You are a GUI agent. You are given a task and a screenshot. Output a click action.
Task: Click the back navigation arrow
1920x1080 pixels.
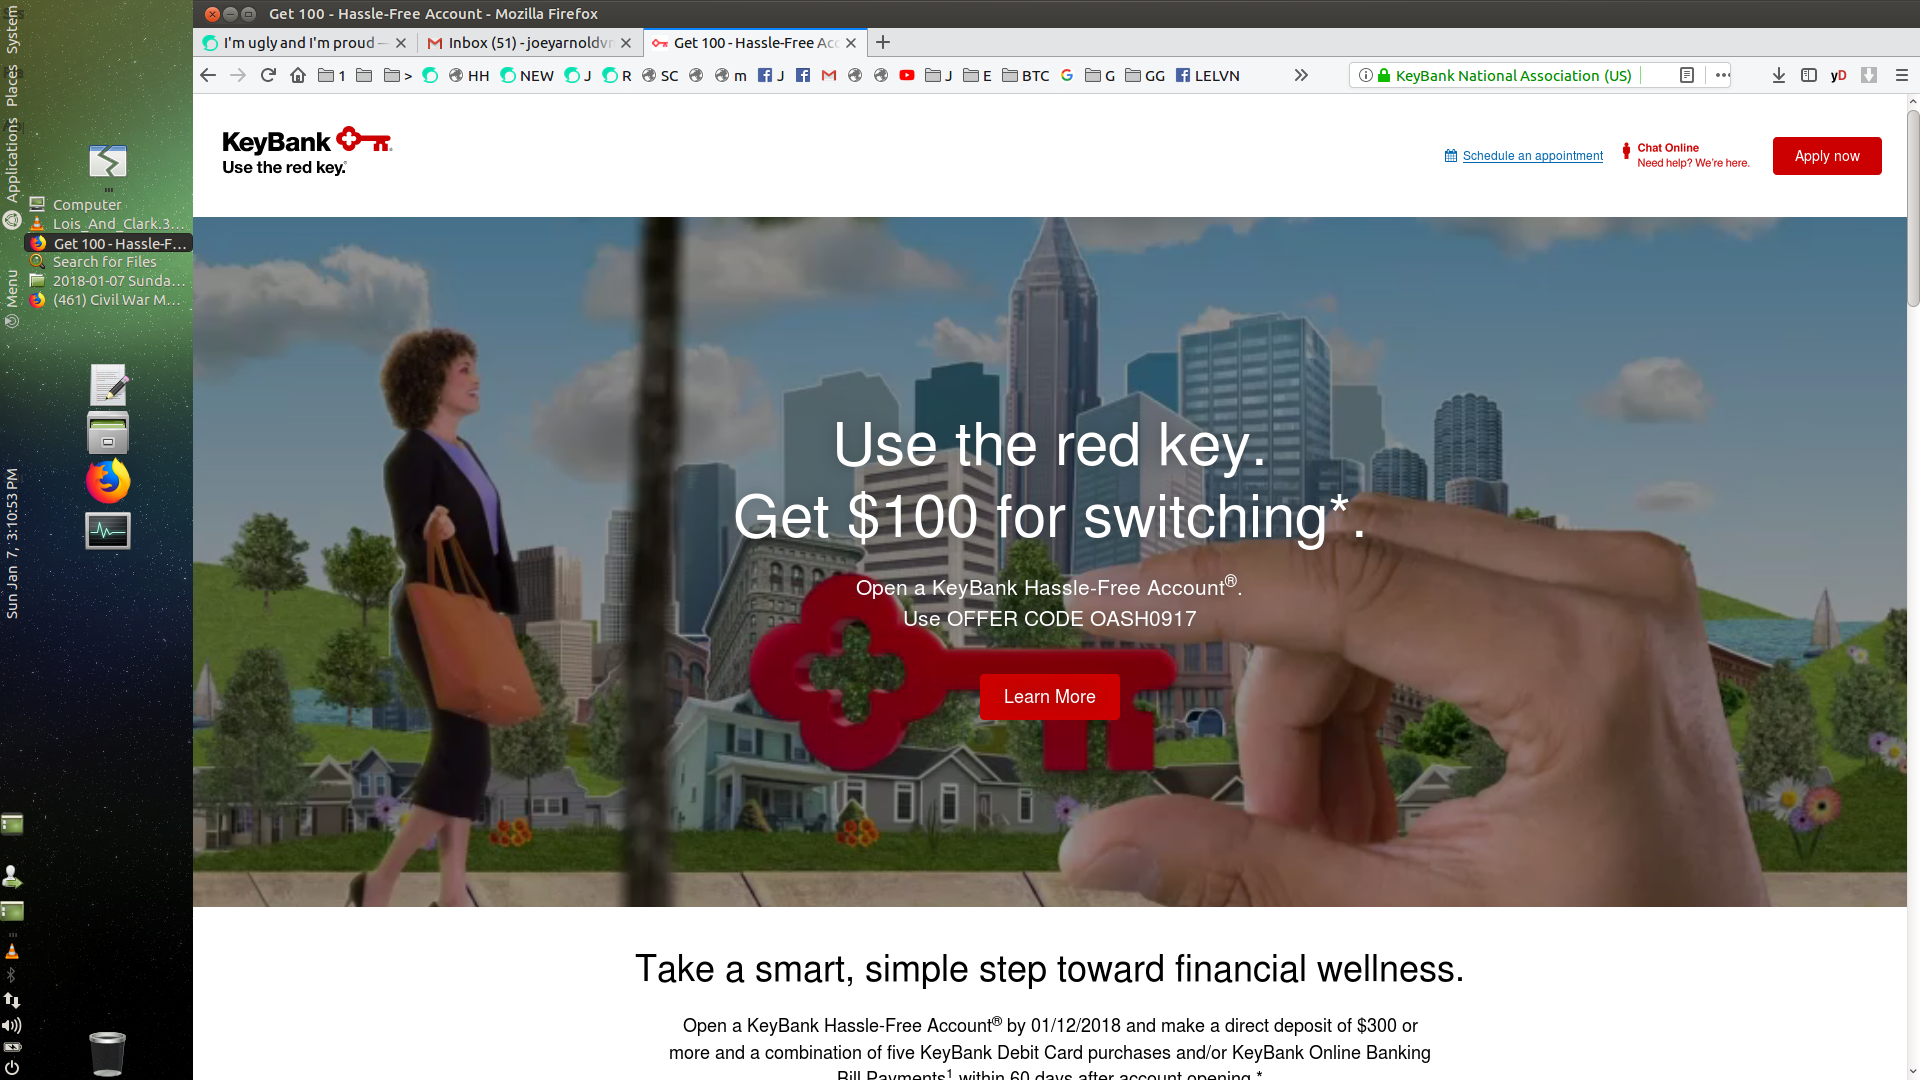[208, 75]
